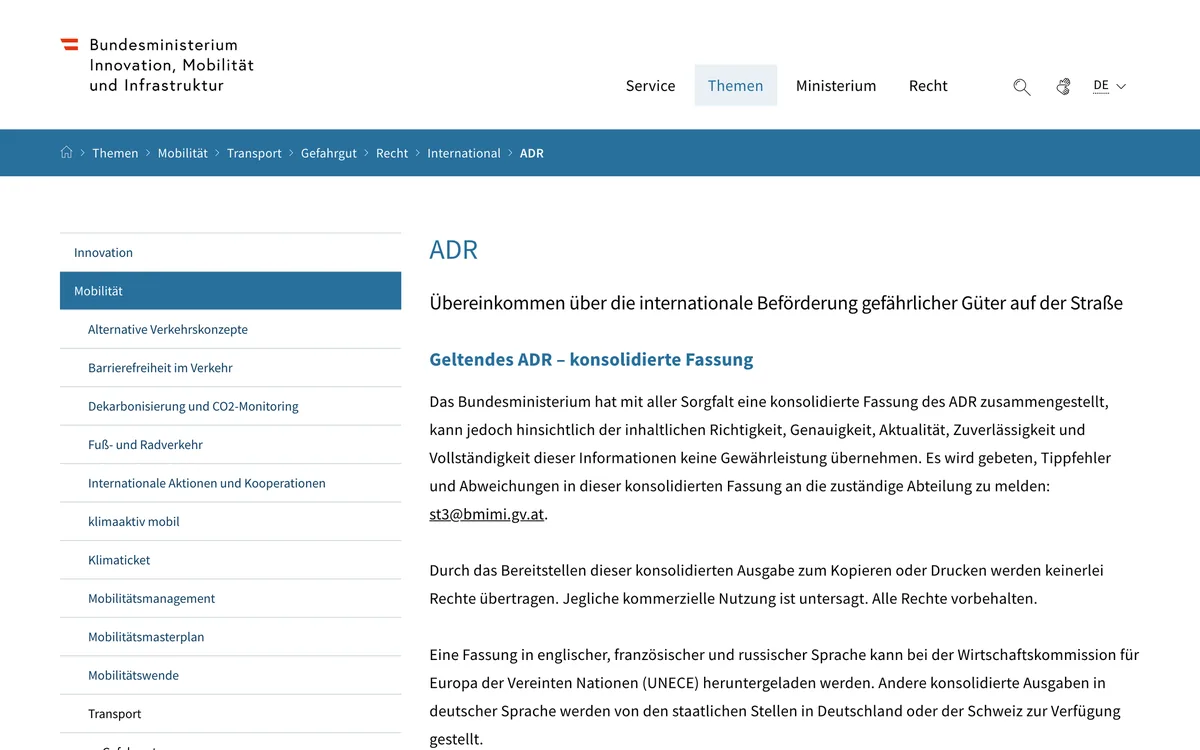
Task: Open Mobilitätsmanagement sidebar link
Action: 230,599
